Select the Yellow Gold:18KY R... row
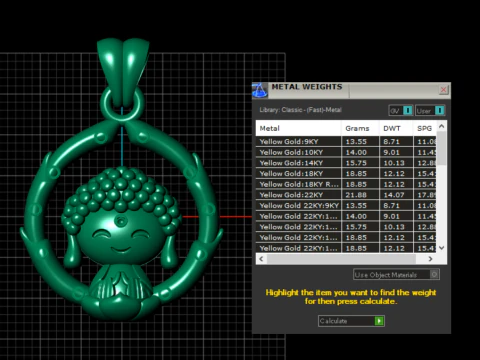Image resolution: width=480 pixels, height=360 pixels. point(346,184)
